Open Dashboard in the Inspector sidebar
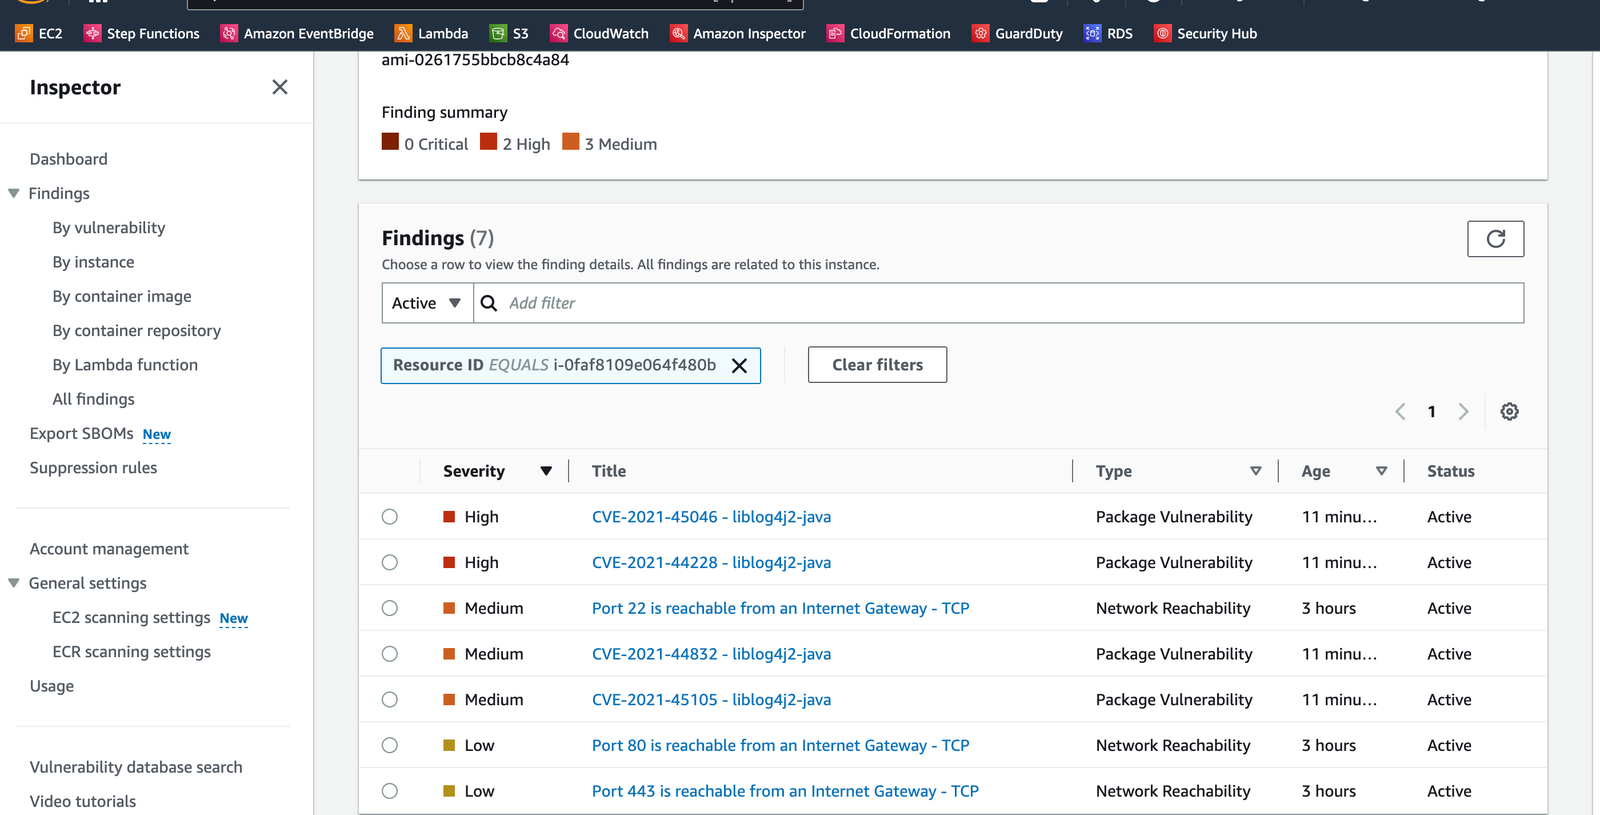 point(69,159)
